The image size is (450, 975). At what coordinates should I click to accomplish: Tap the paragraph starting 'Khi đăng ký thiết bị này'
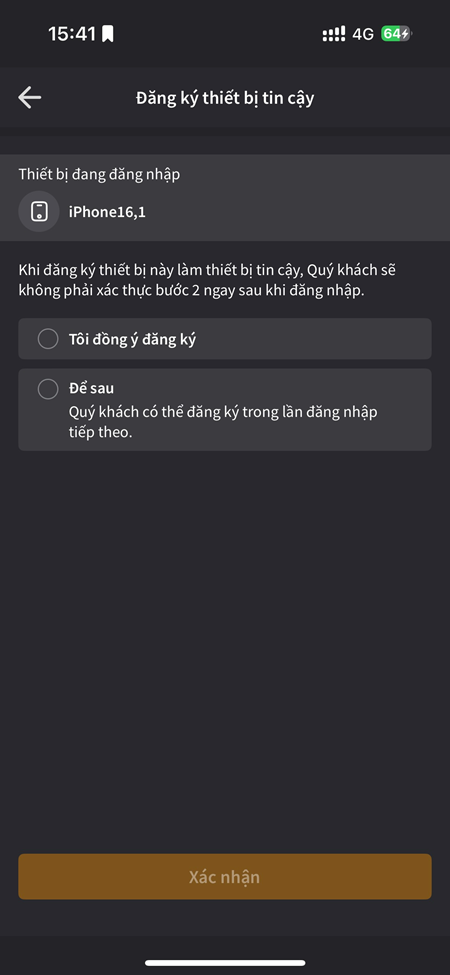pos(207,280)
